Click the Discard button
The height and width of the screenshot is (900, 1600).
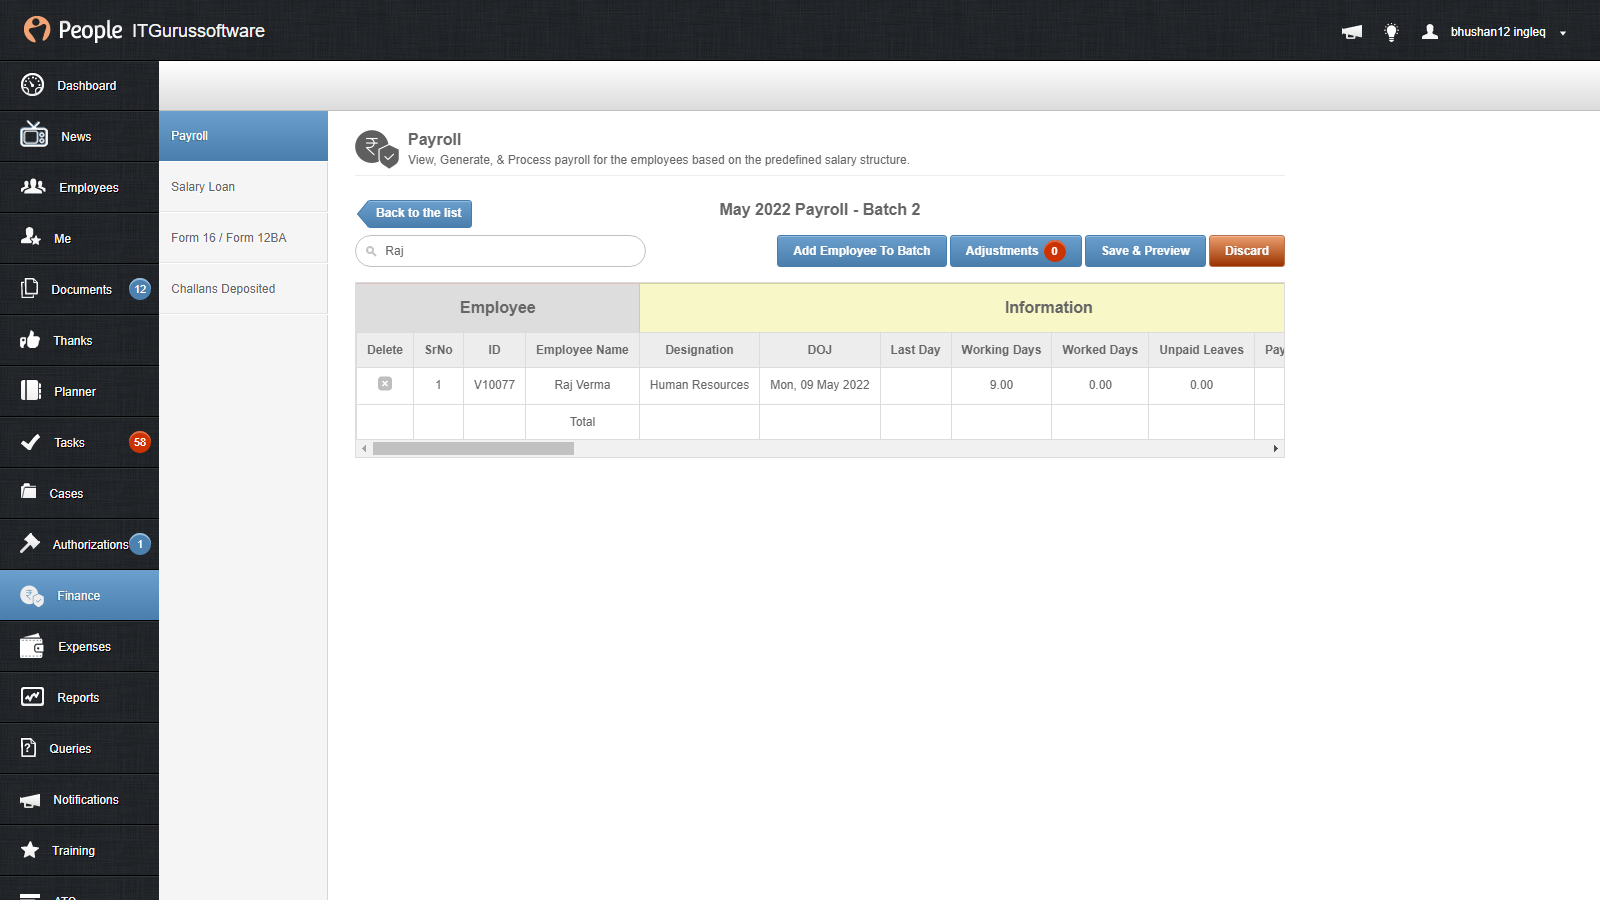(x=1247, y=251)
